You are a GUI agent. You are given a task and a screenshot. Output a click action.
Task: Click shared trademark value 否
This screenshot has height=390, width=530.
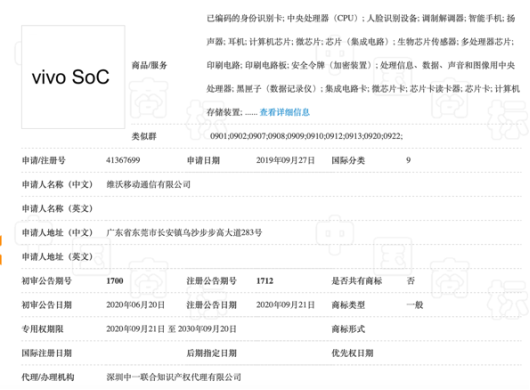(x=410, y=281)
